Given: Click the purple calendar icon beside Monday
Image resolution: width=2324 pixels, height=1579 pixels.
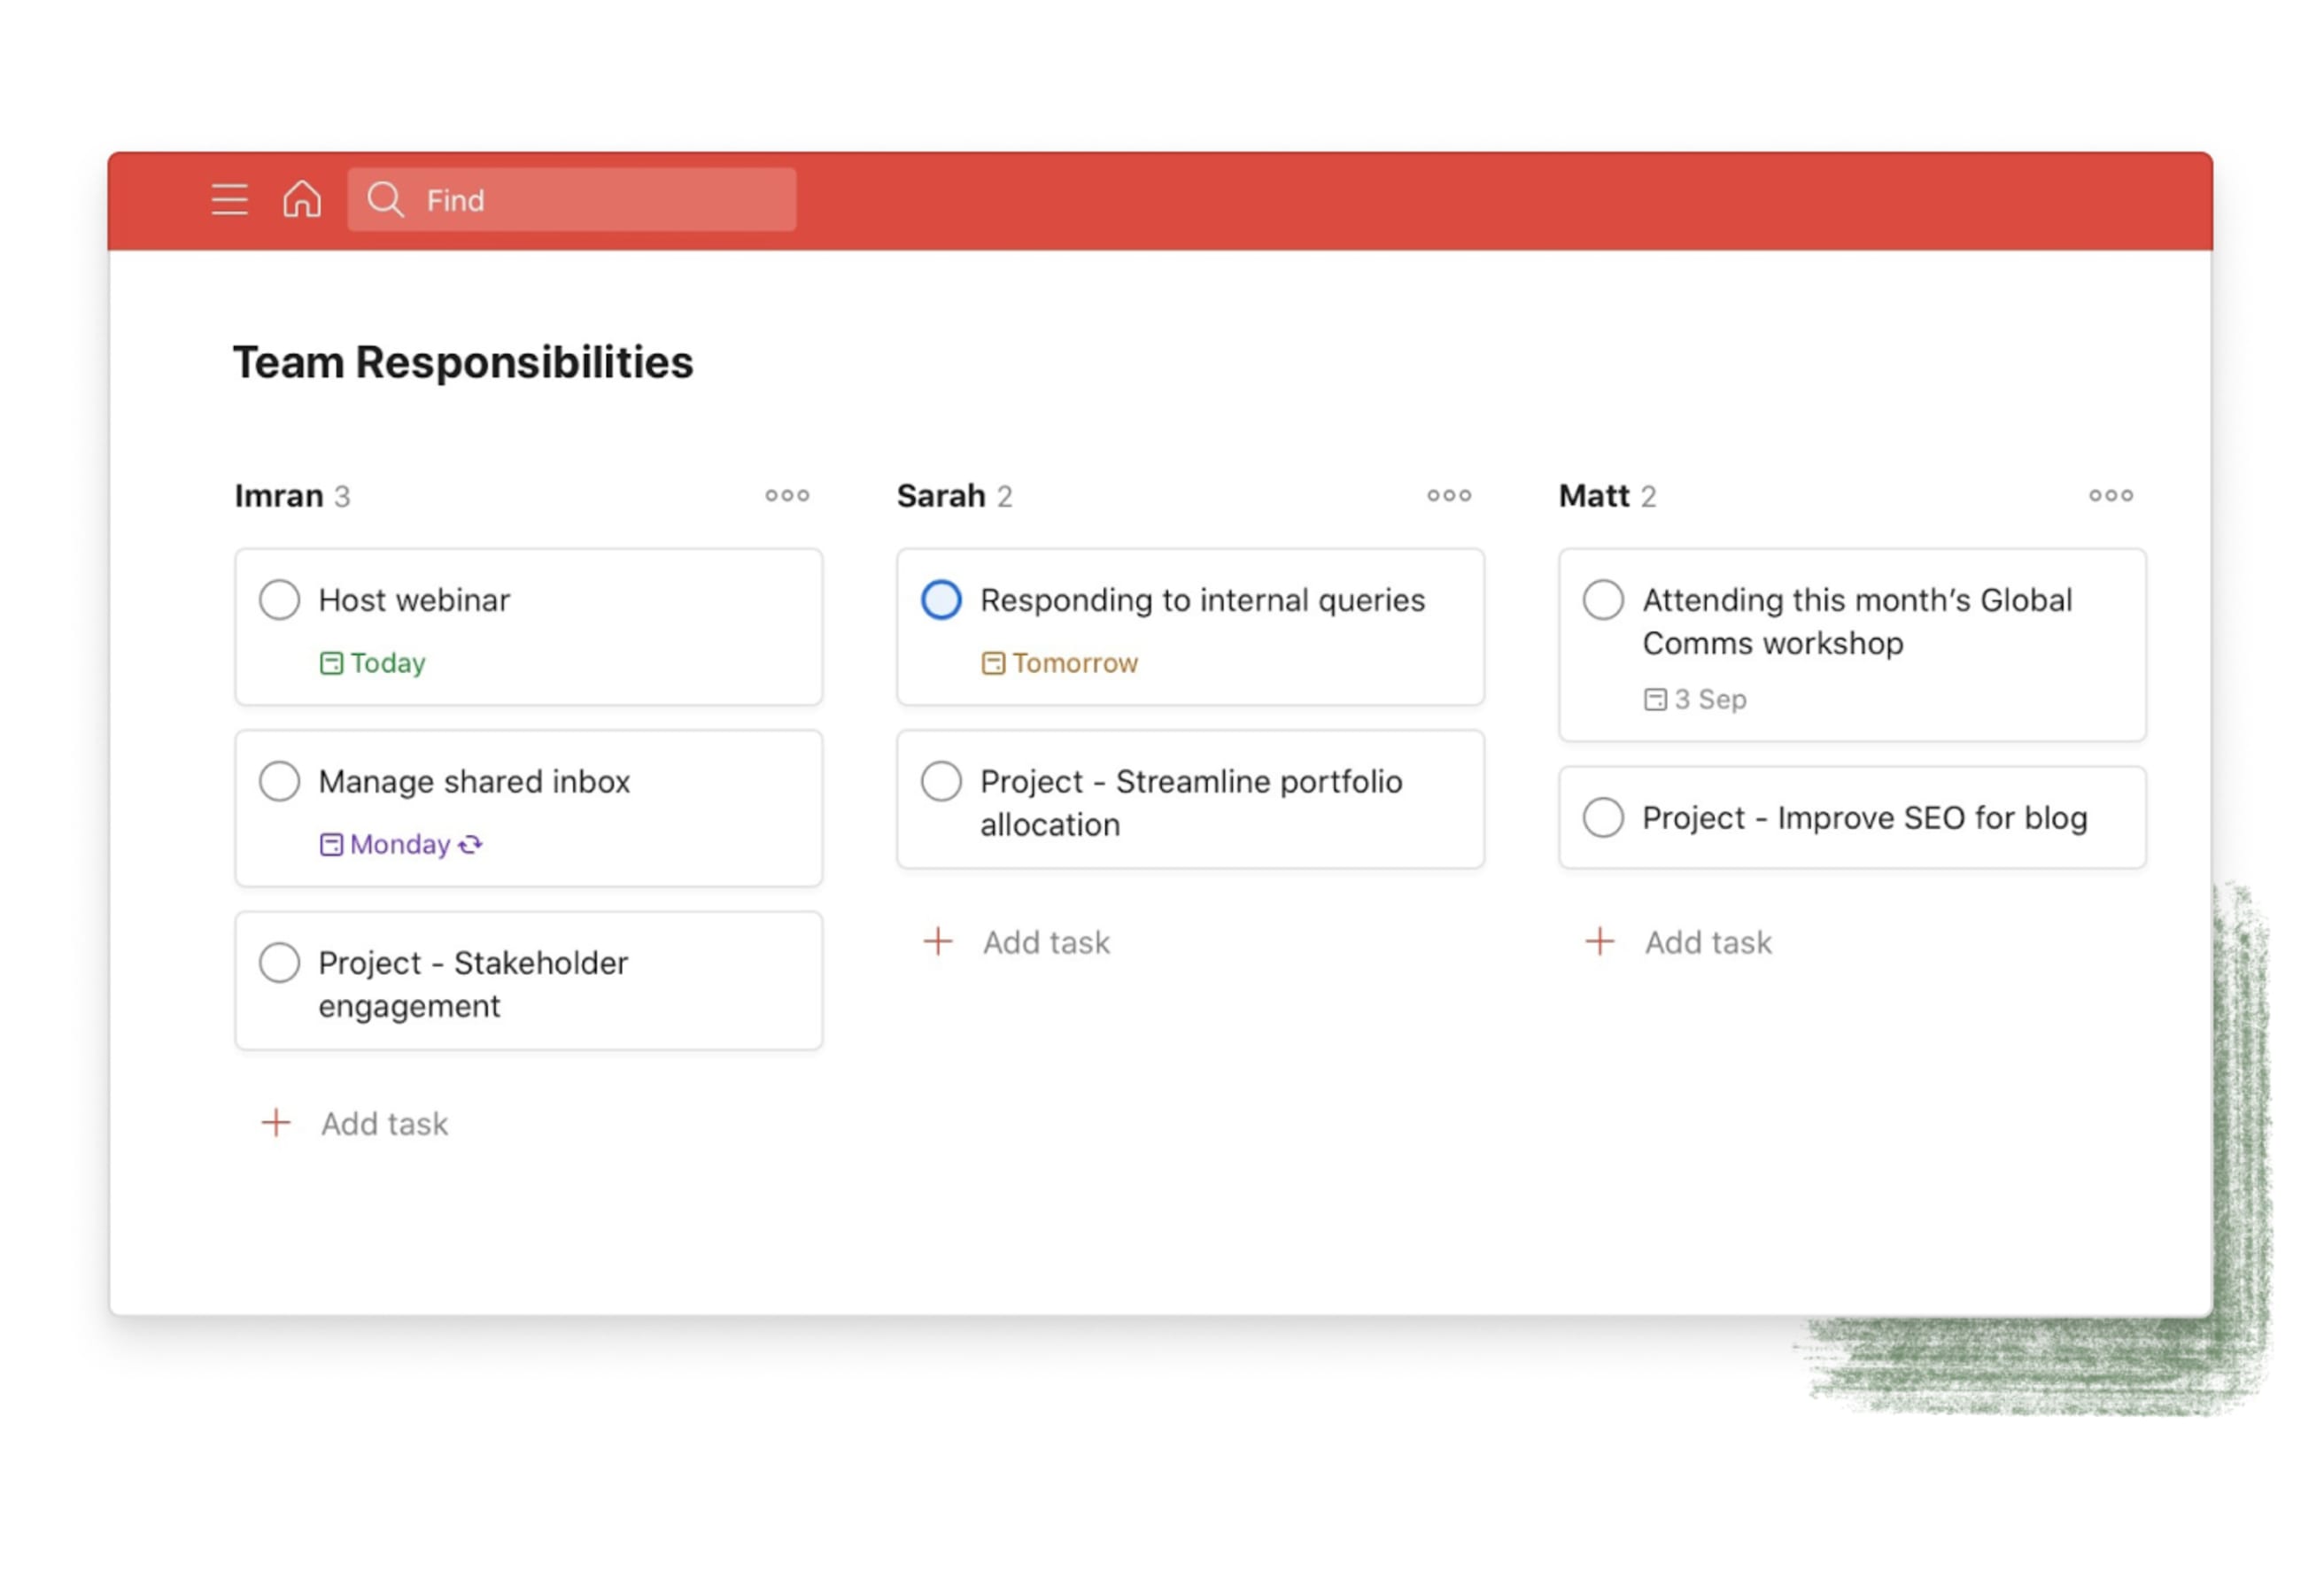Looking at the screenshot, I should click(331, 845).
